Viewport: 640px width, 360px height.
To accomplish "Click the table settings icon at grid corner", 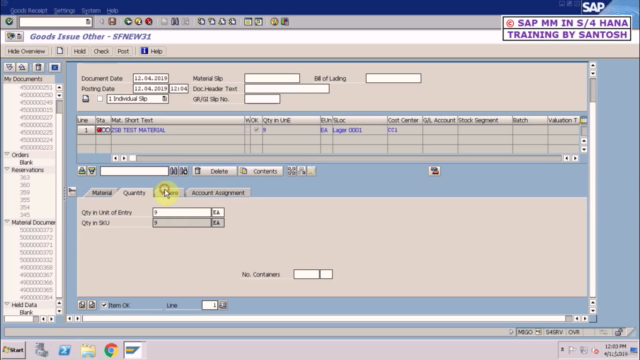I will 584,120.
